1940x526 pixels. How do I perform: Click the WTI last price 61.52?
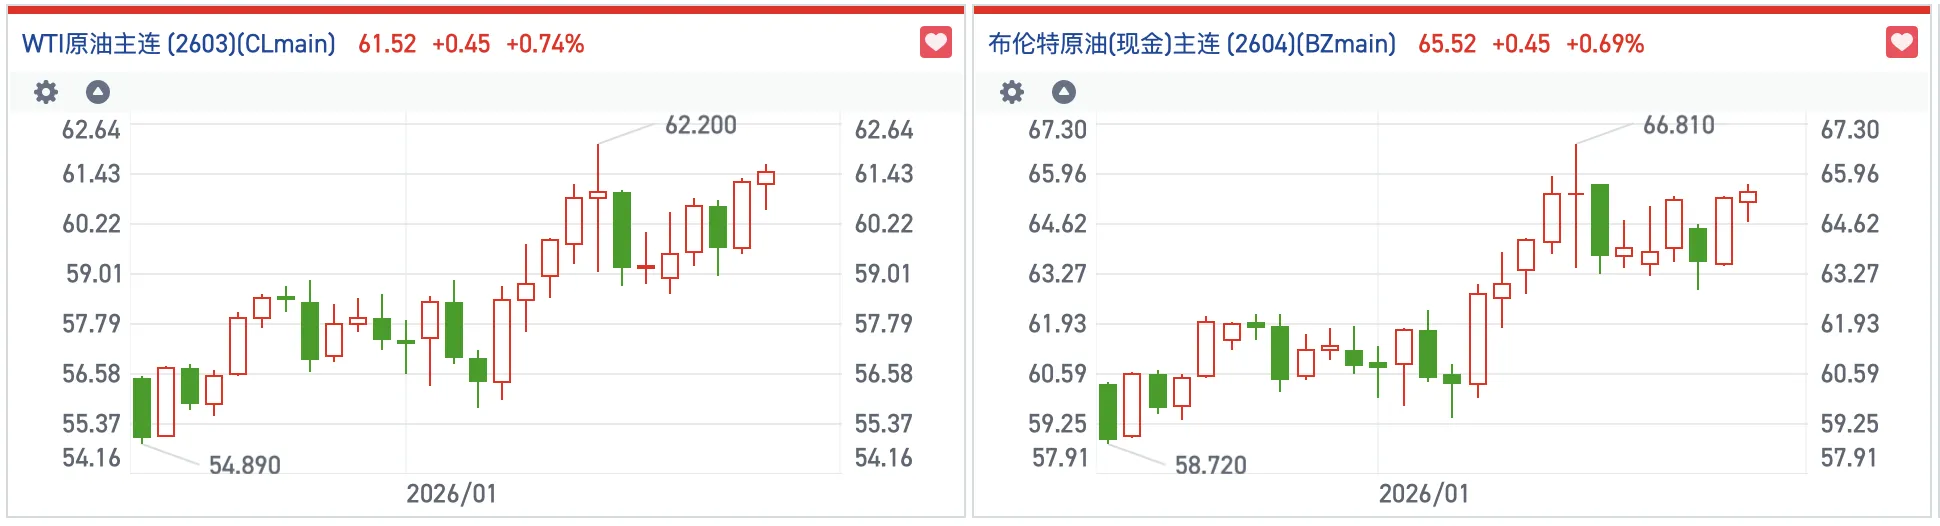tap(387, 44)
